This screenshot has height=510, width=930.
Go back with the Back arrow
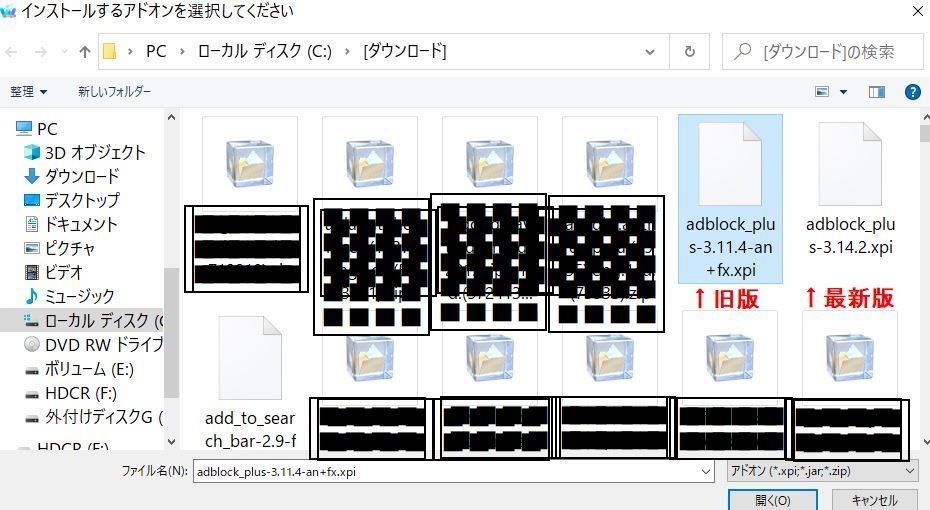[11, 52]
